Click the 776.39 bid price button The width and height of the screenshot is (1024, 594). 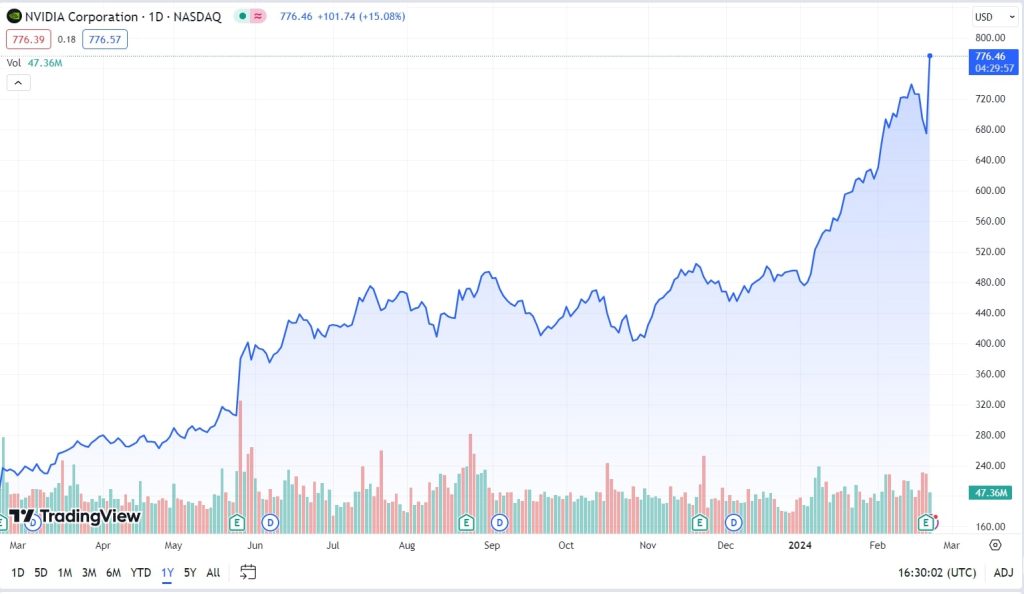27,39
